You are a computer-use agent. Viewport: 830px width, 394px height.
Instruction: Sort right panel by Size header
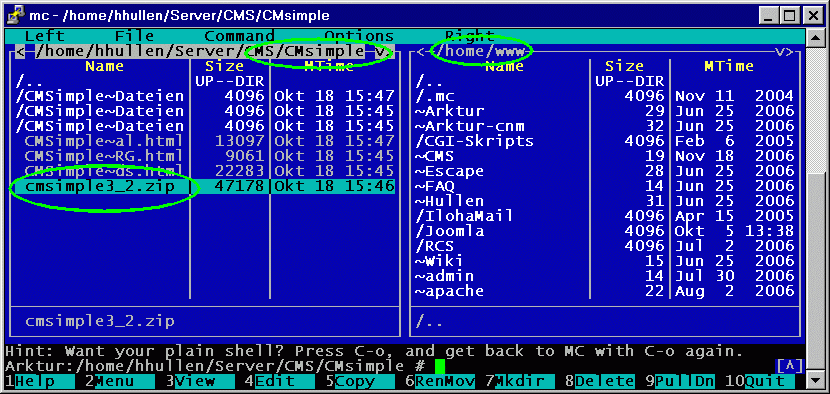click(625, 66)
